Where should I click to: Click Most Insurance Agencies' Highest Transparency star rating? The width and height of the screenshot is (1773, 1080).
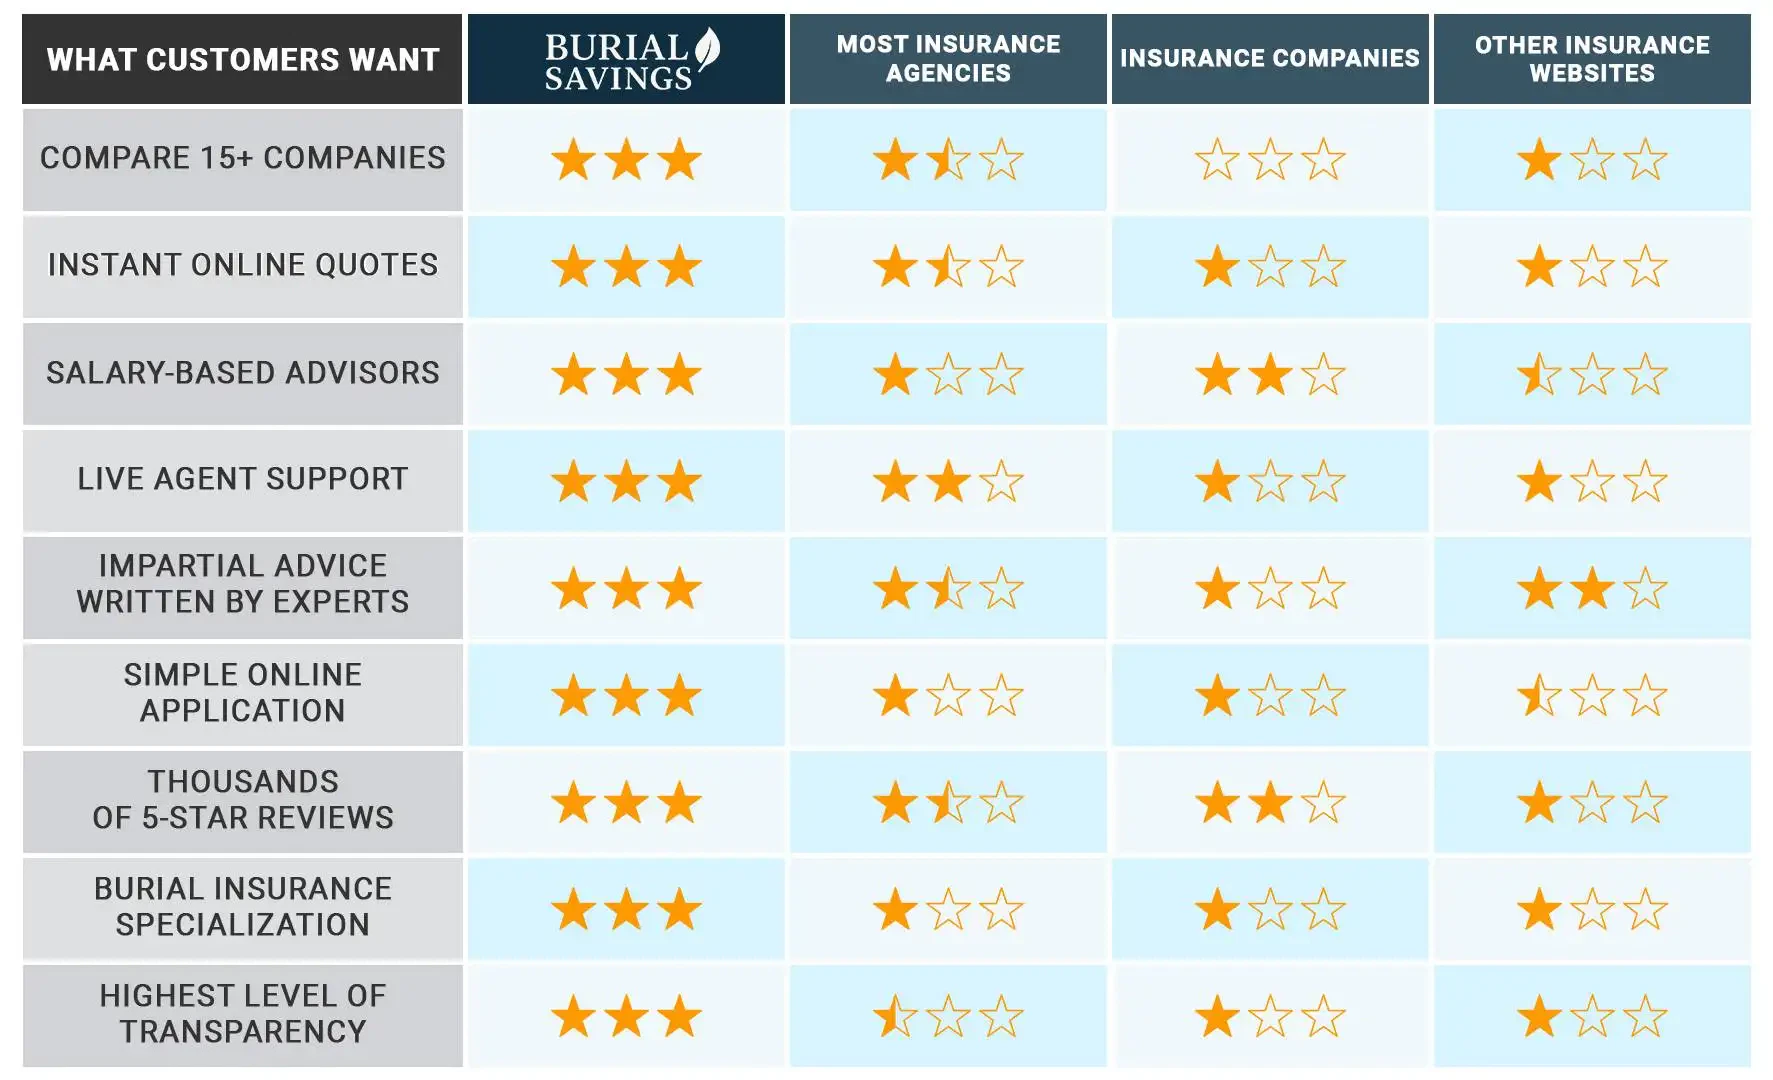tap(948, 1017)
